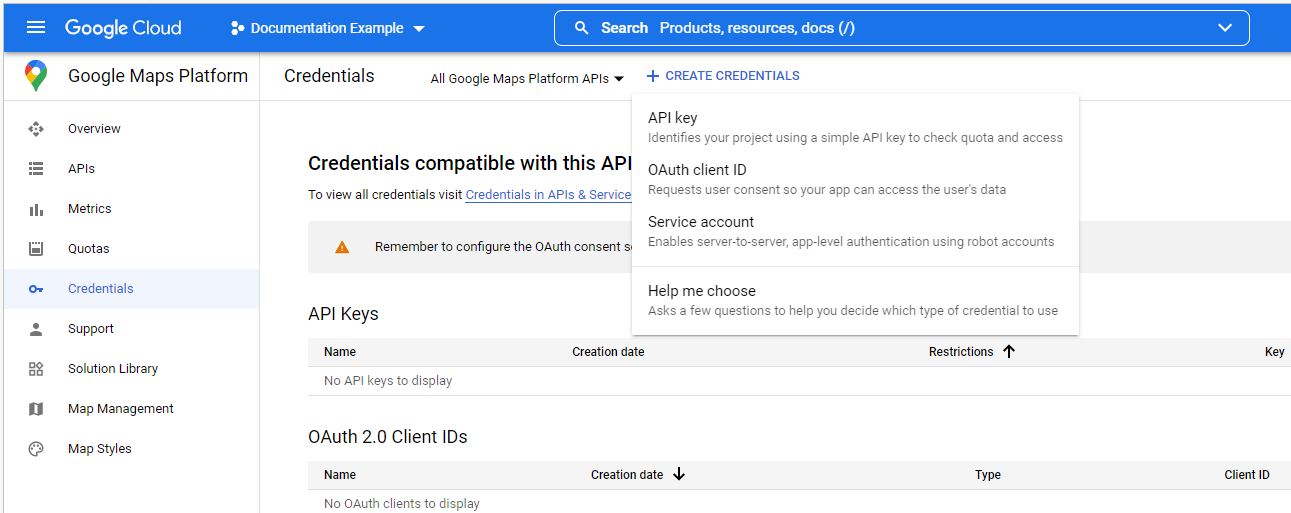The image size is (1291, 513).
Task: Choose OAuth client ID option
Action: (x=855, y=179)
